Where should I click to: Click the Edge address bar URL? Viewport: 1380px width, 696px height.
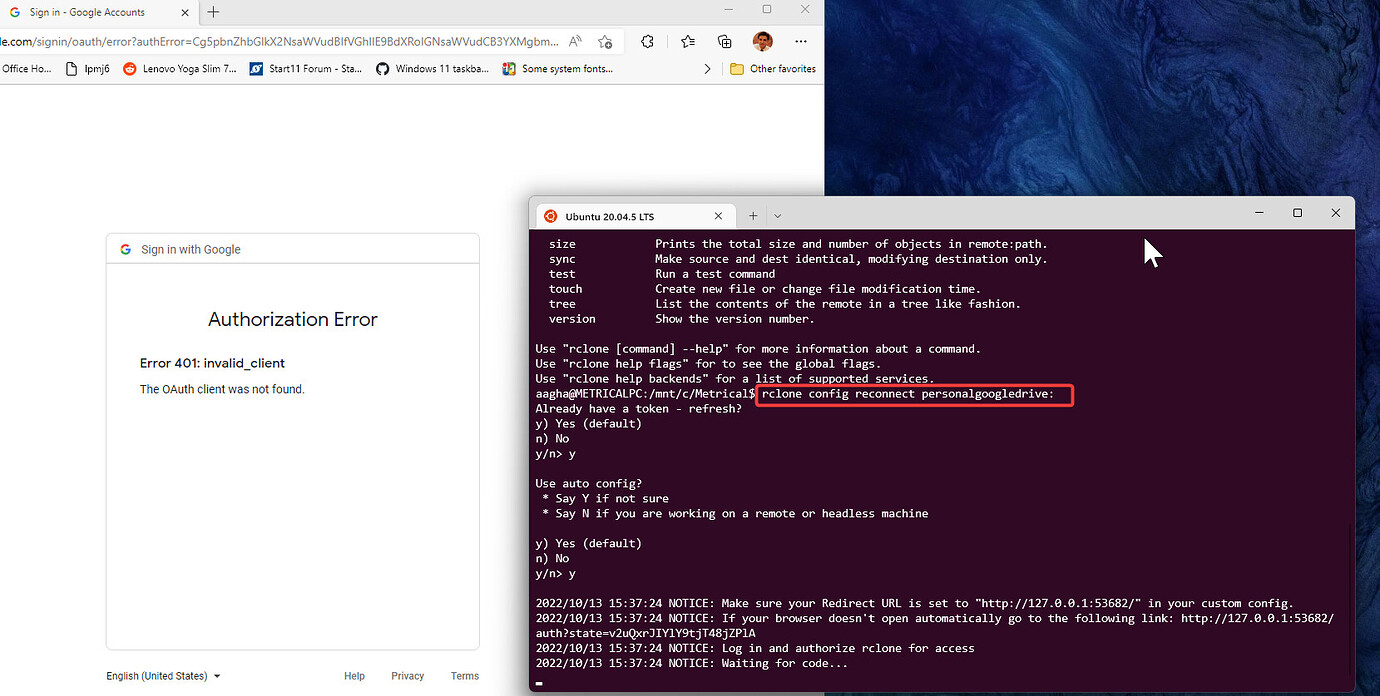(x=278, y=42)
